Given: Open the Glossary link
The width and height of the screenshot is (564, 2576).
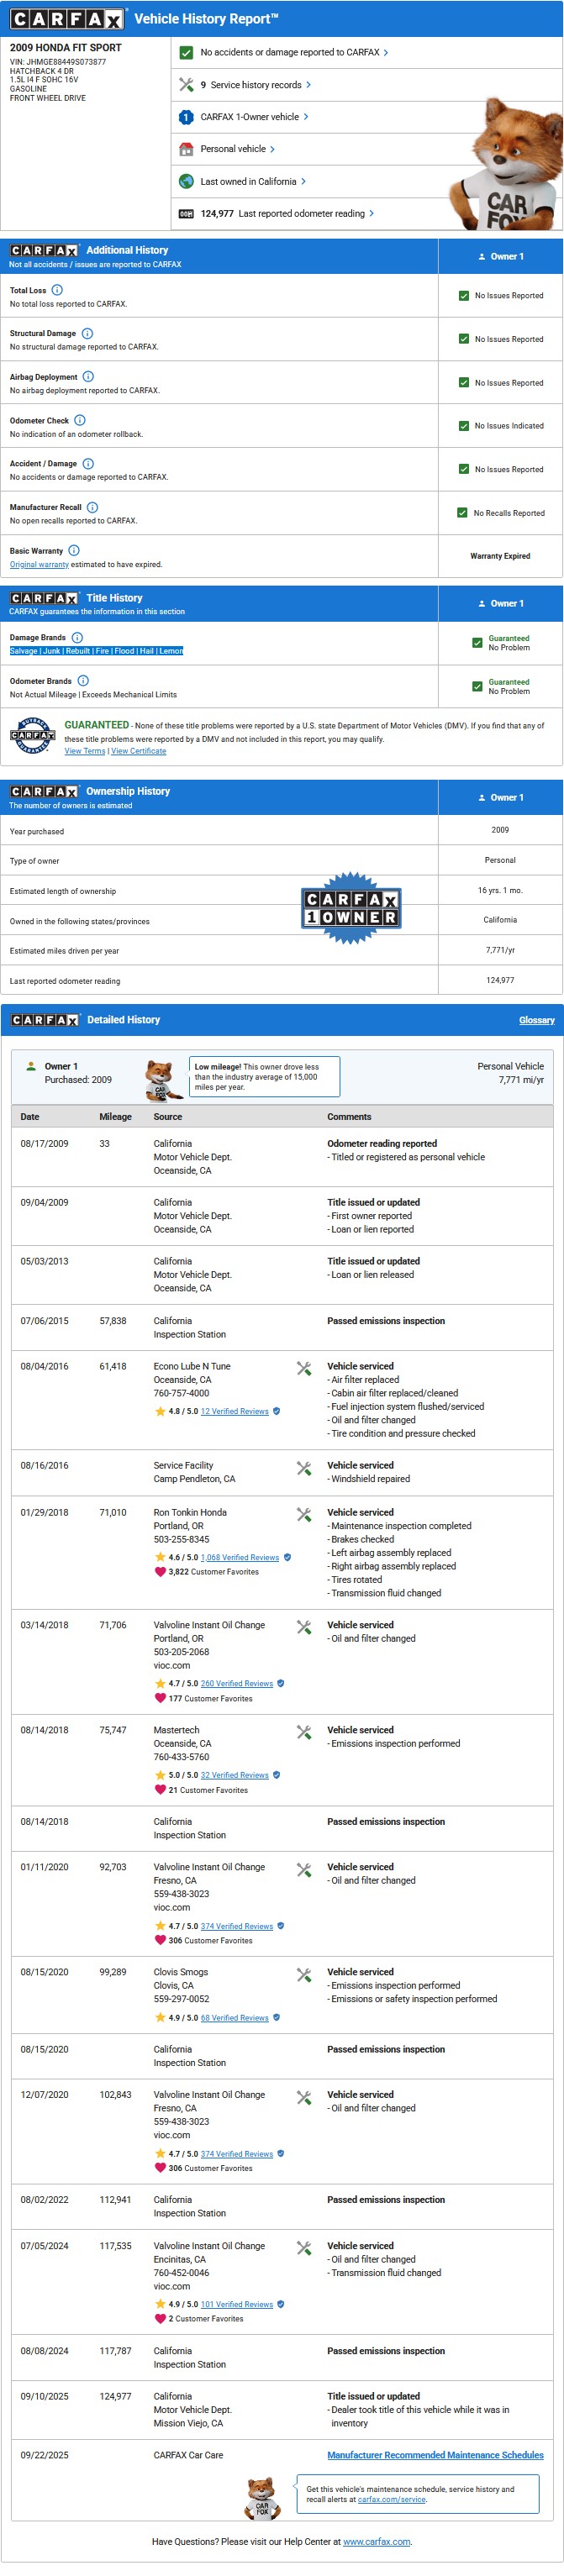Looking at the screenshot, I should pos(536,1020).
